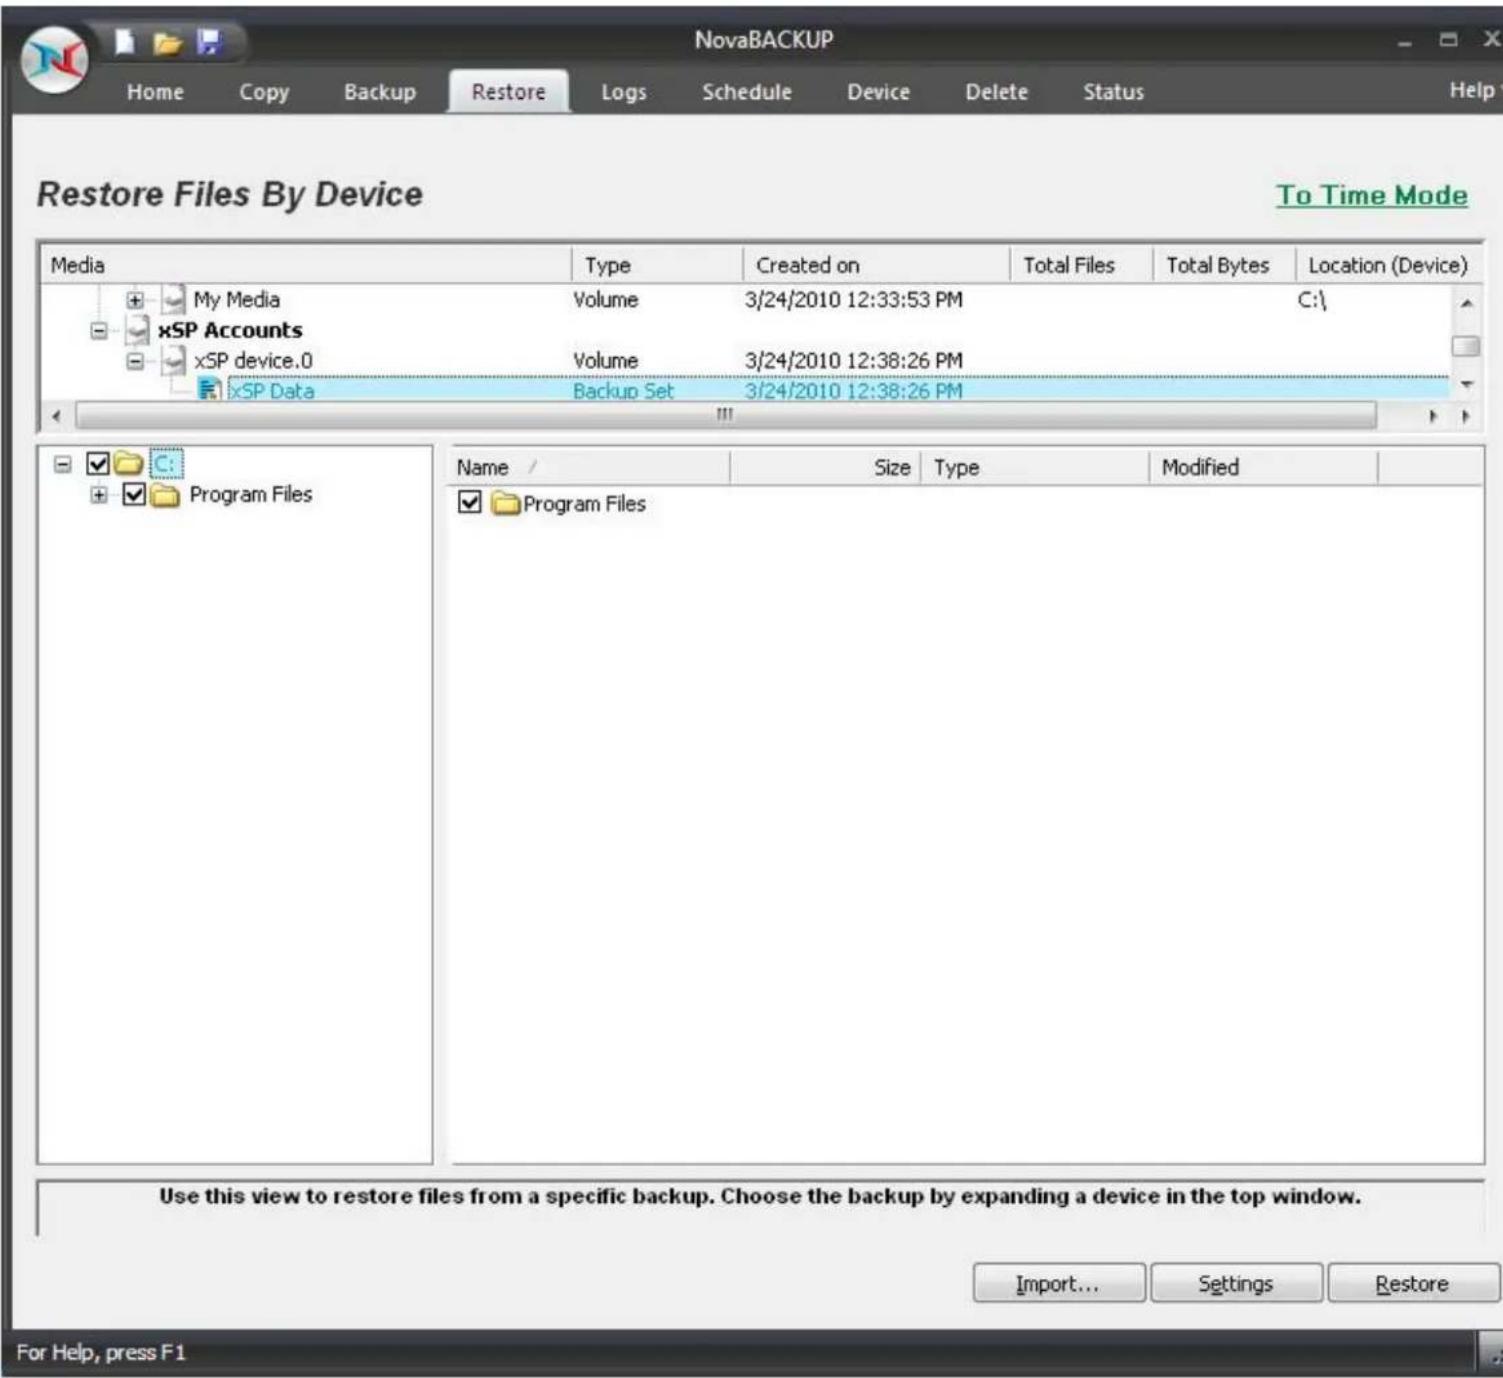This screenshot has height=1378, width=1503.
Task: Click the Save floppy disk icon
Action: (x=208, y=42)
